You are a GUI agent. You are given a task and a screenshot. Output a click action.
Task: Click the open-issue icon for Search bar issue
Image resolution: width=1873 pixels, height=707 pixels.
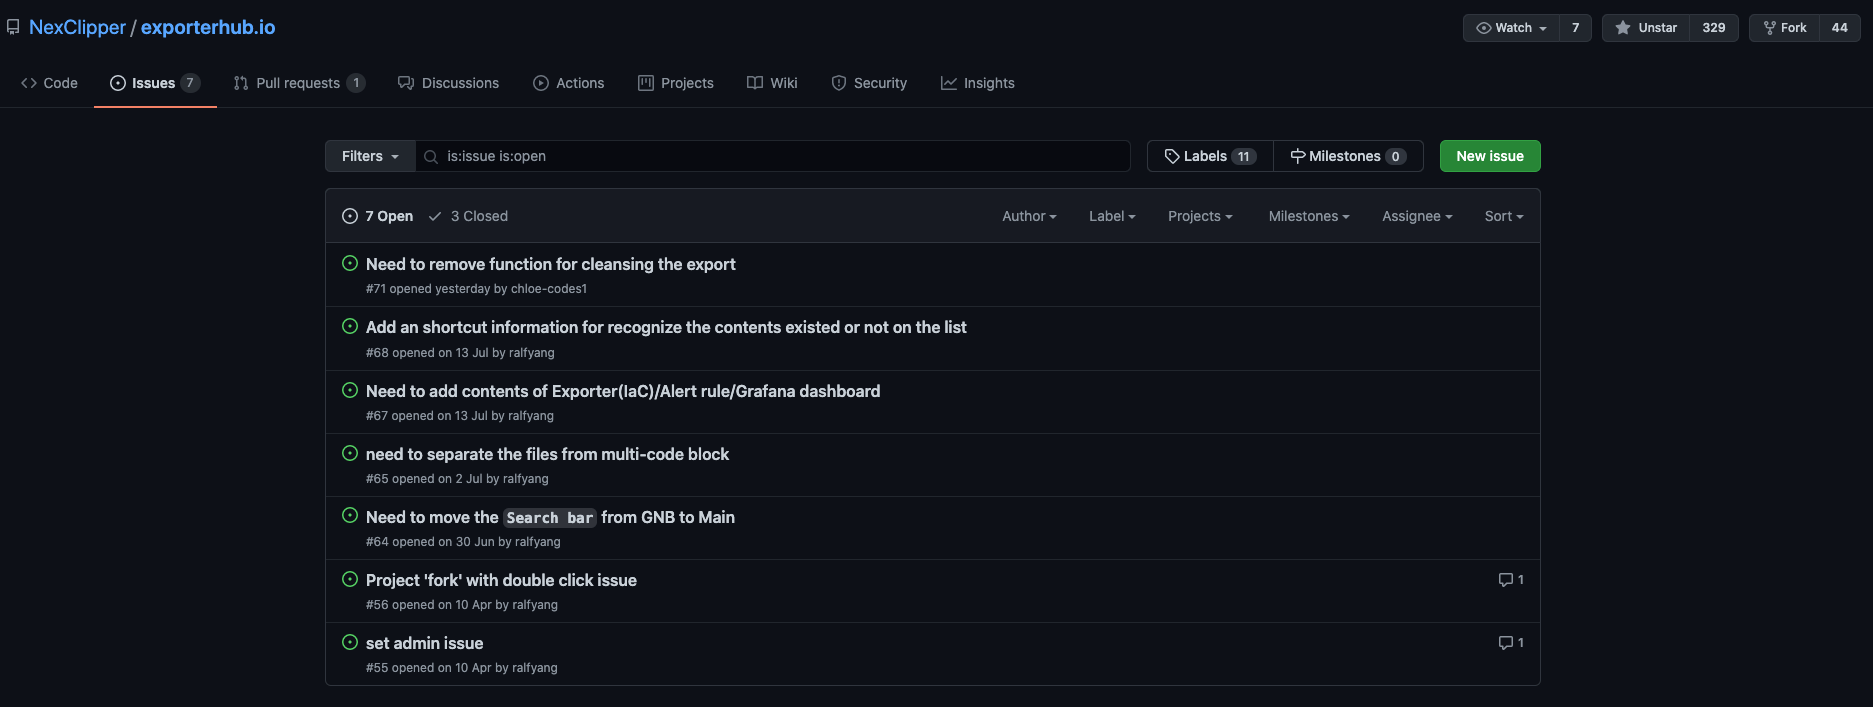(350, 516)
